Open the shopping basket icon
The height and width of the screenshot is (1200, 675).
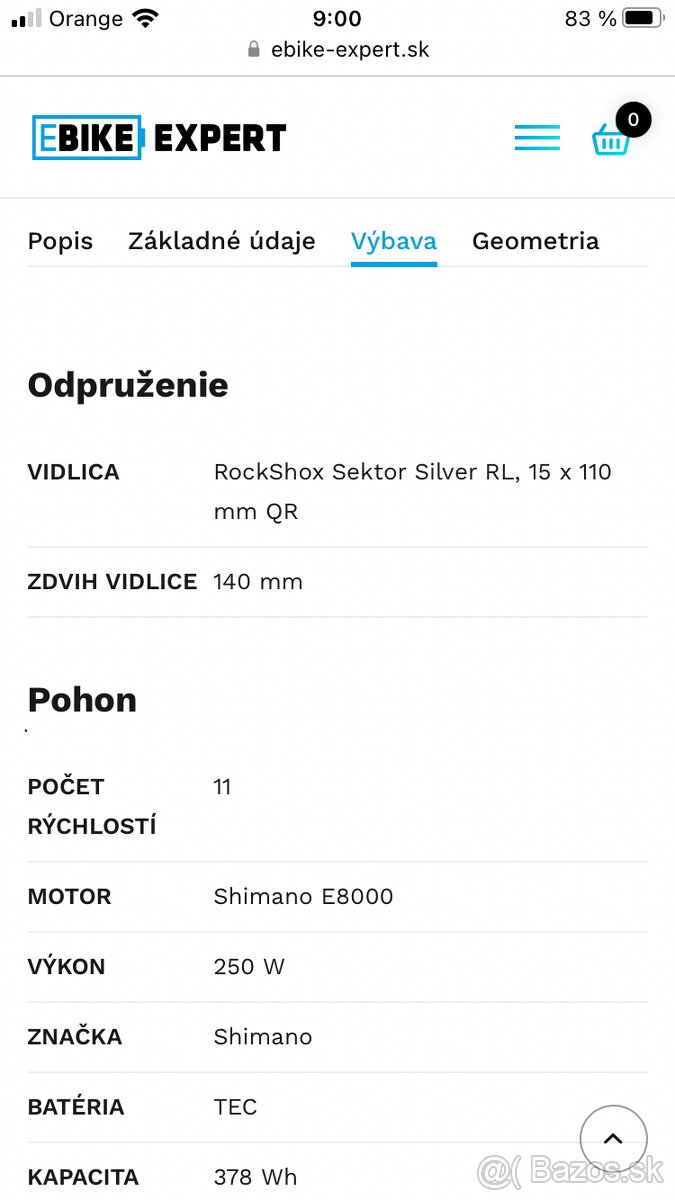pyautogui.click(x=610, y=140)
